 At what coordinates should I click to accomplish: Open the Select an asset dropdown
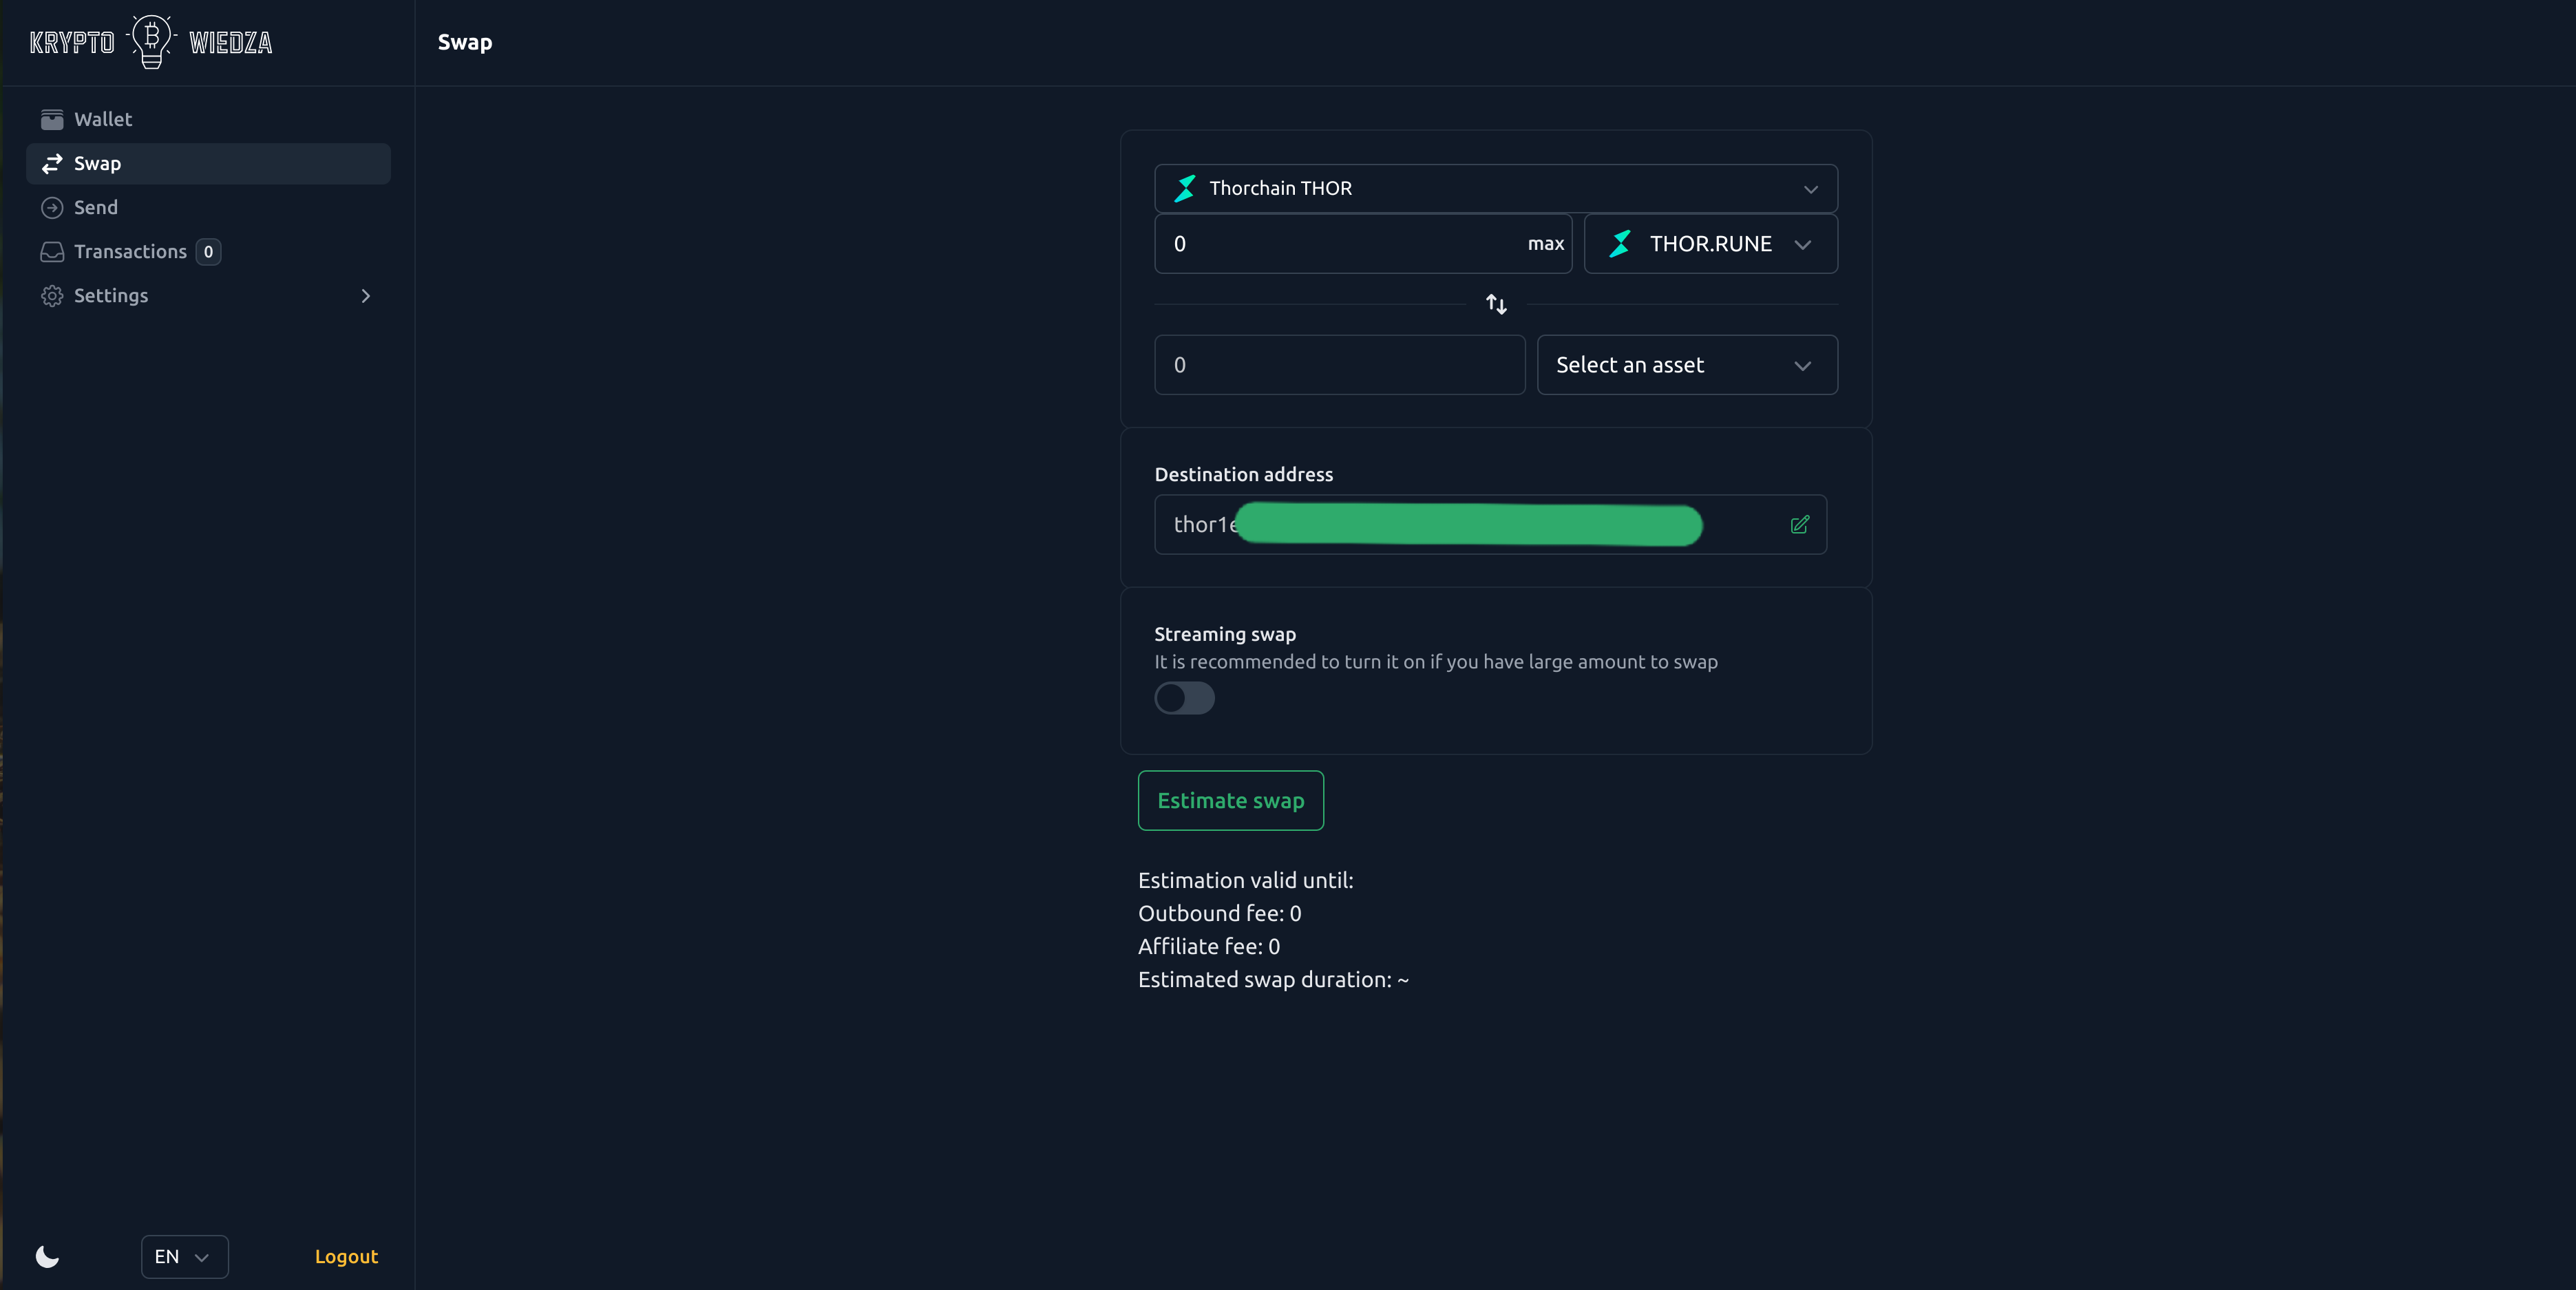(1686, 365)
